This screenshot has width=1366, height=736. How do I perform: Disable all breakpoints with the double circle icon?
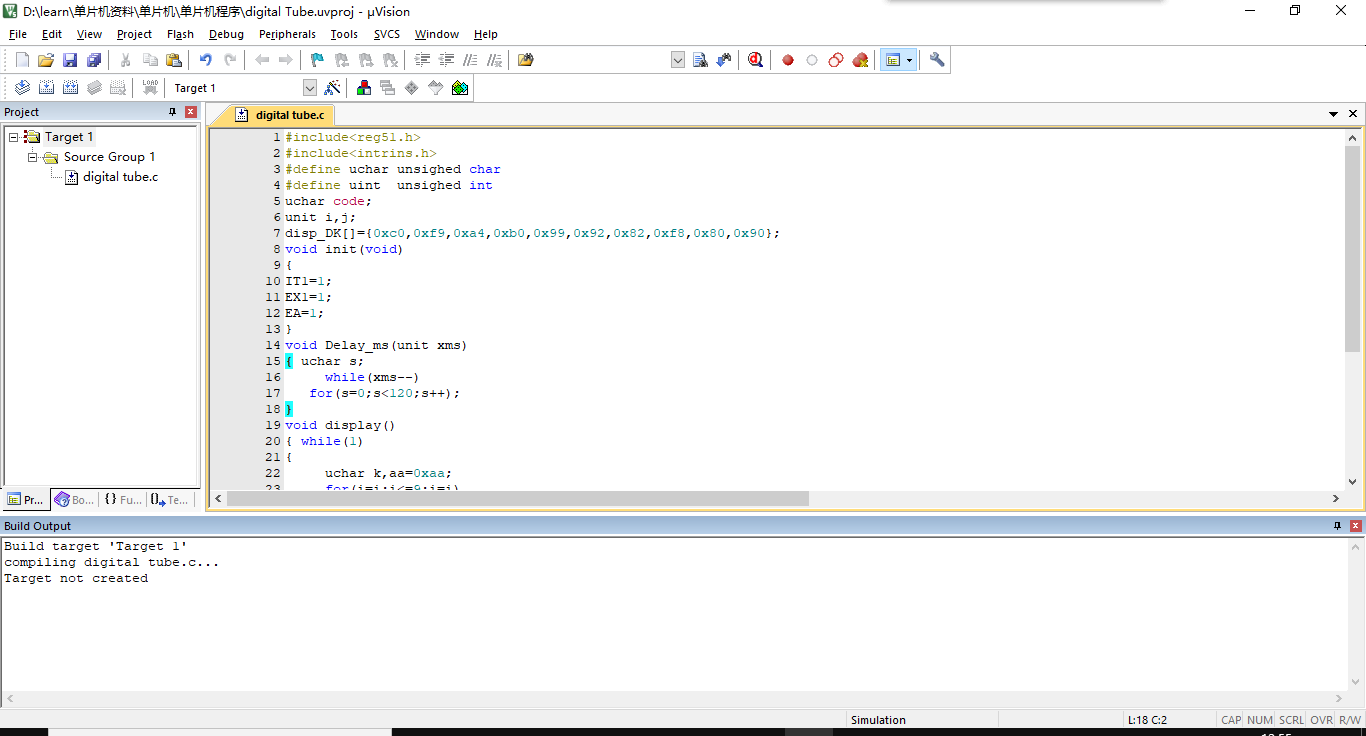(836, 60)
